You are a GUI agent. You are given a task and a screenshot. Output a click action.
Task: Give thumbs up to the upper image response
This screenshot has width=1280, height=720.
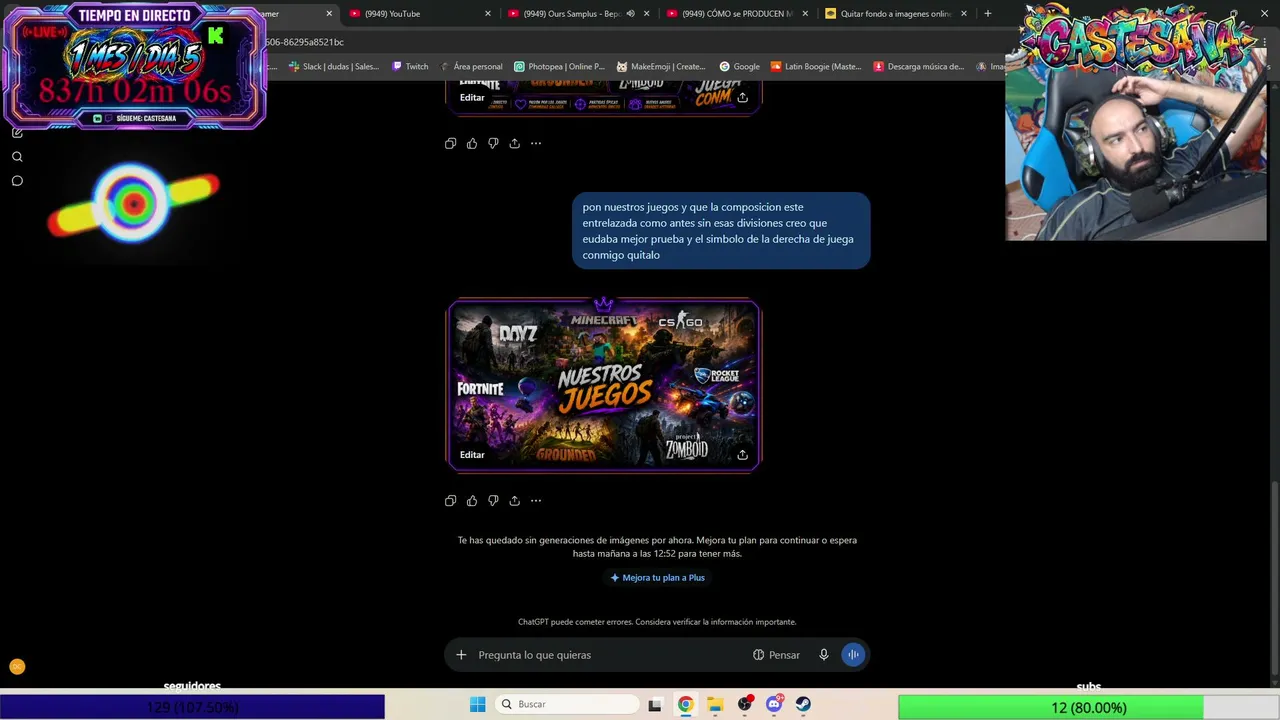pos(472,143)
